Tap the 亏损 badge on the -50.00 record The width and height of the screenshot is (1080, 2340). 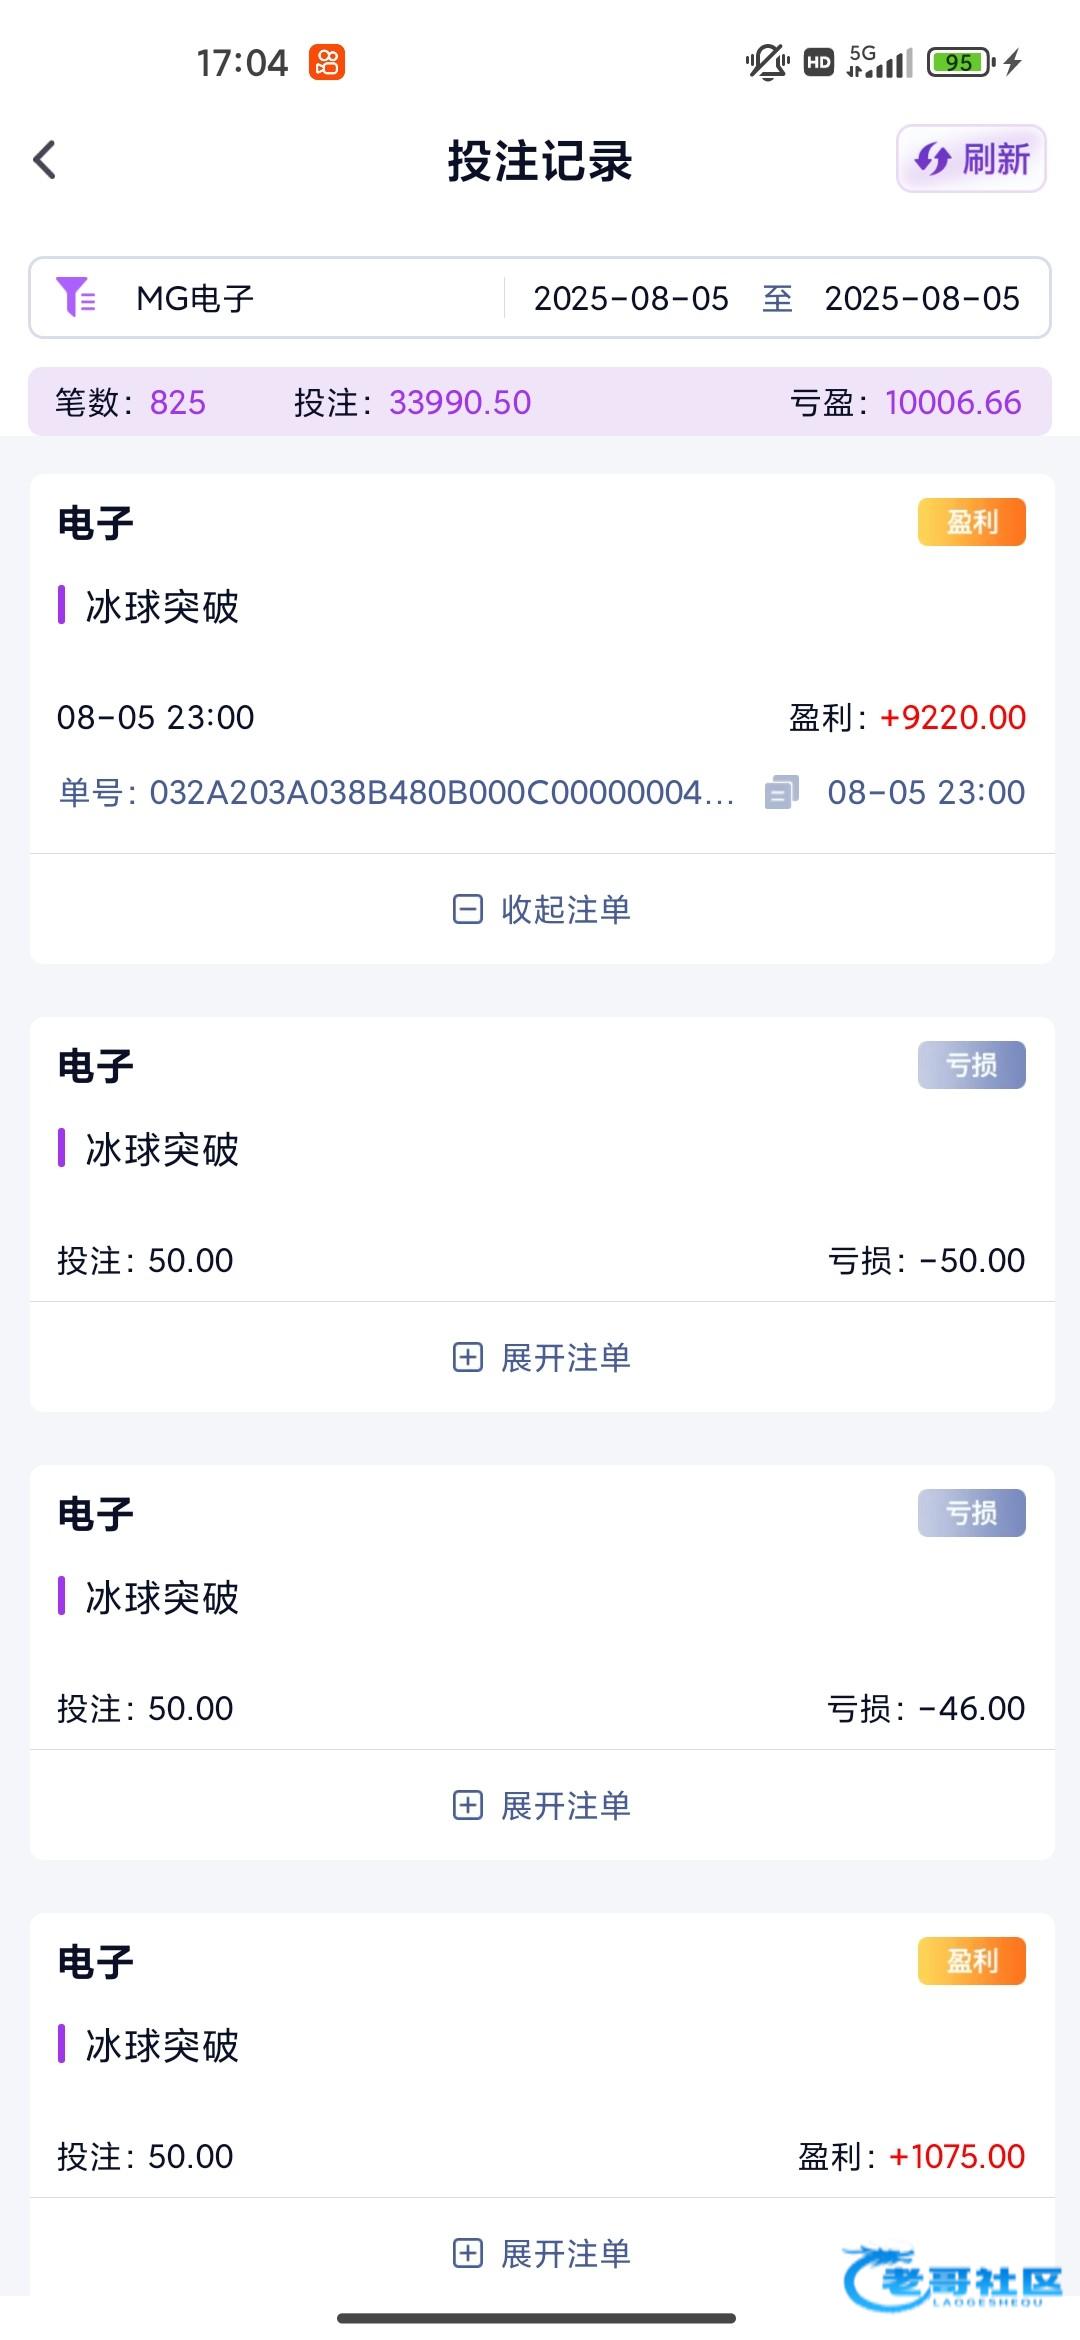pyautogui.click(x=971, y=1065)
